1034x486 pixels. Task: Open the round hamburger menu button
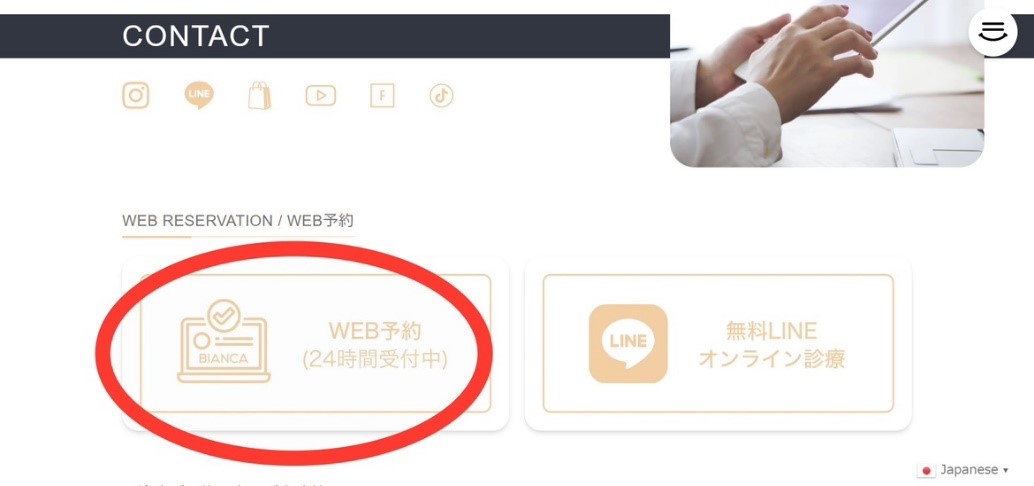coord(992,31)
